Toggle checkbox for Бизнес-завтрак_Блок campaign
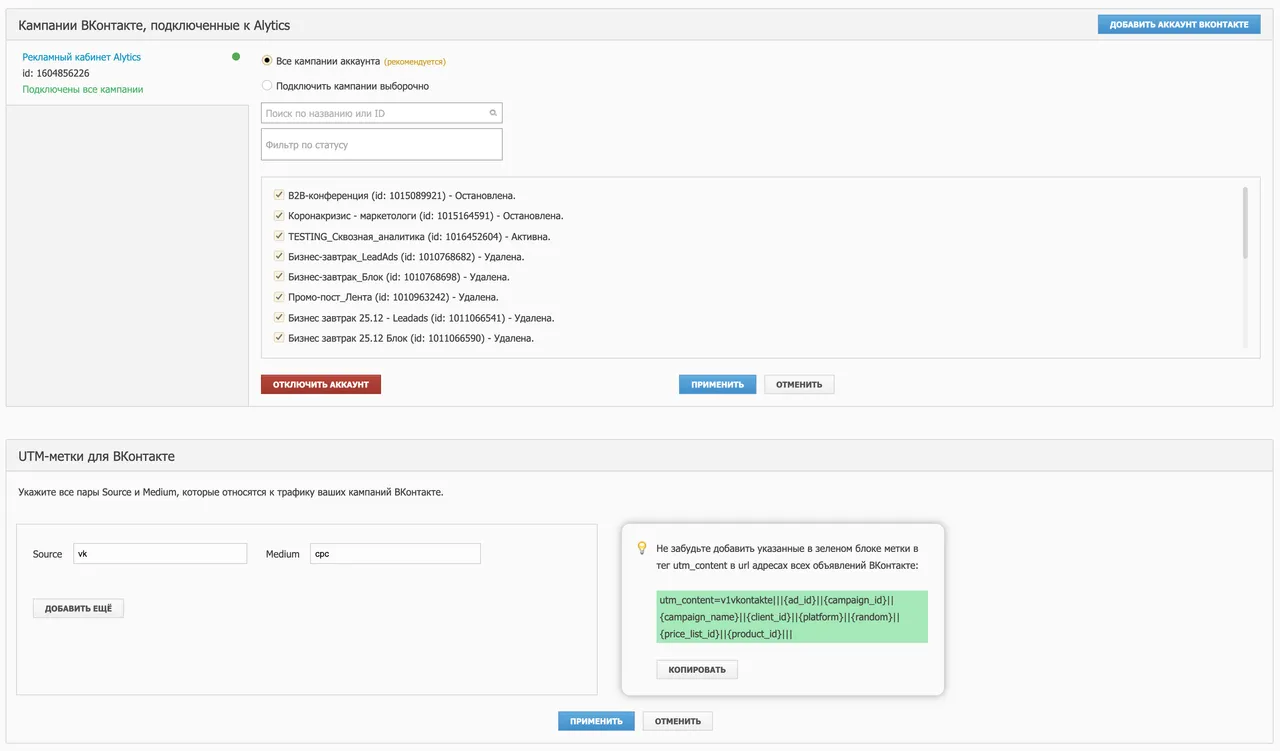Image resolution: width=1280 pixels, height=751 pixels. pyautogui.click(x=279, y=277)
